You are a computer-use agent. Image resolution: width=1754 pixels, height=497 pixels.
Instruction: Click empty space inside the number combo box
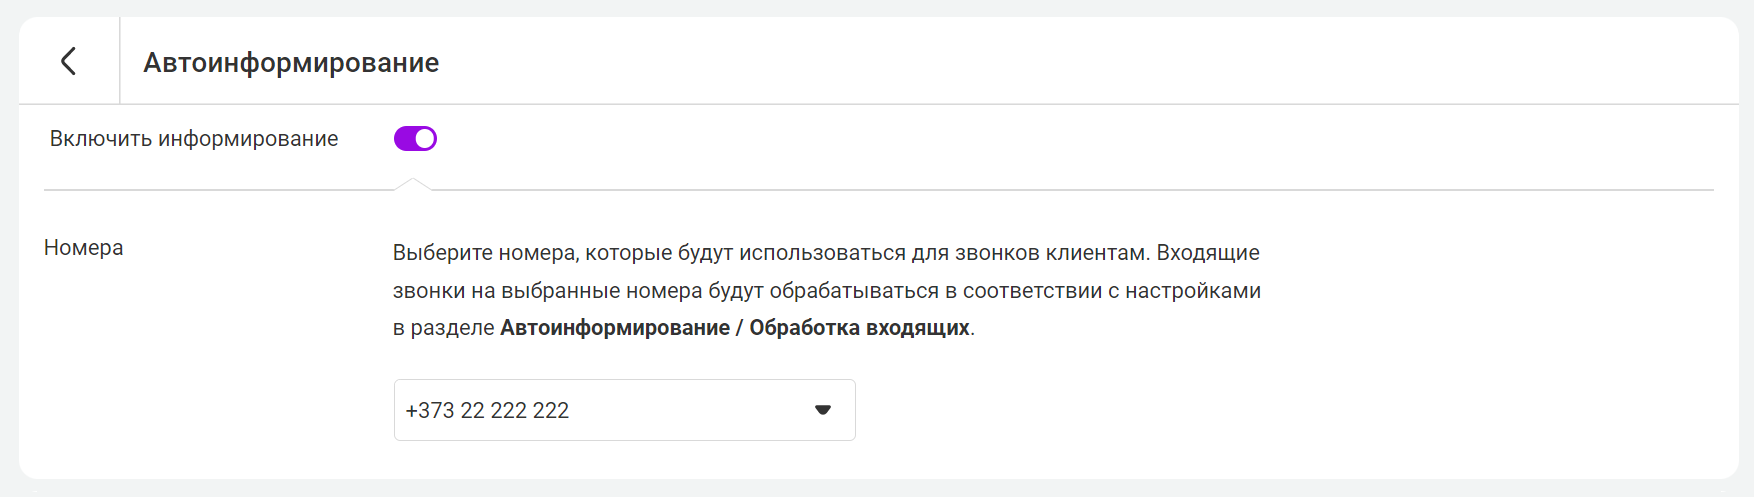click(690, 410)
